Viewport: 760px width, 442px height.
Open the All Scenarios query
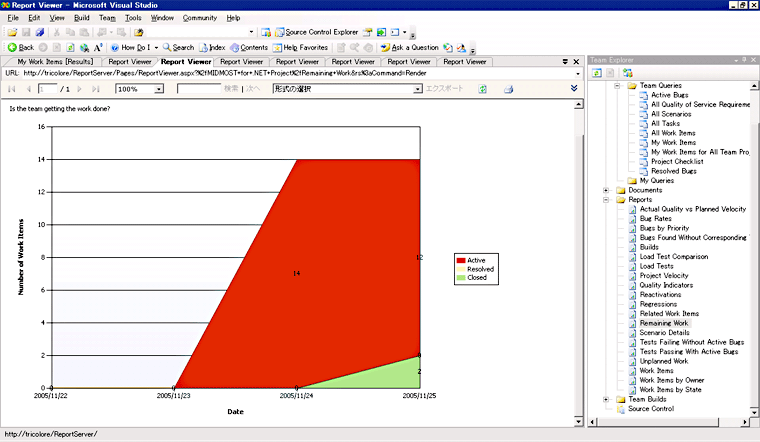671,114
